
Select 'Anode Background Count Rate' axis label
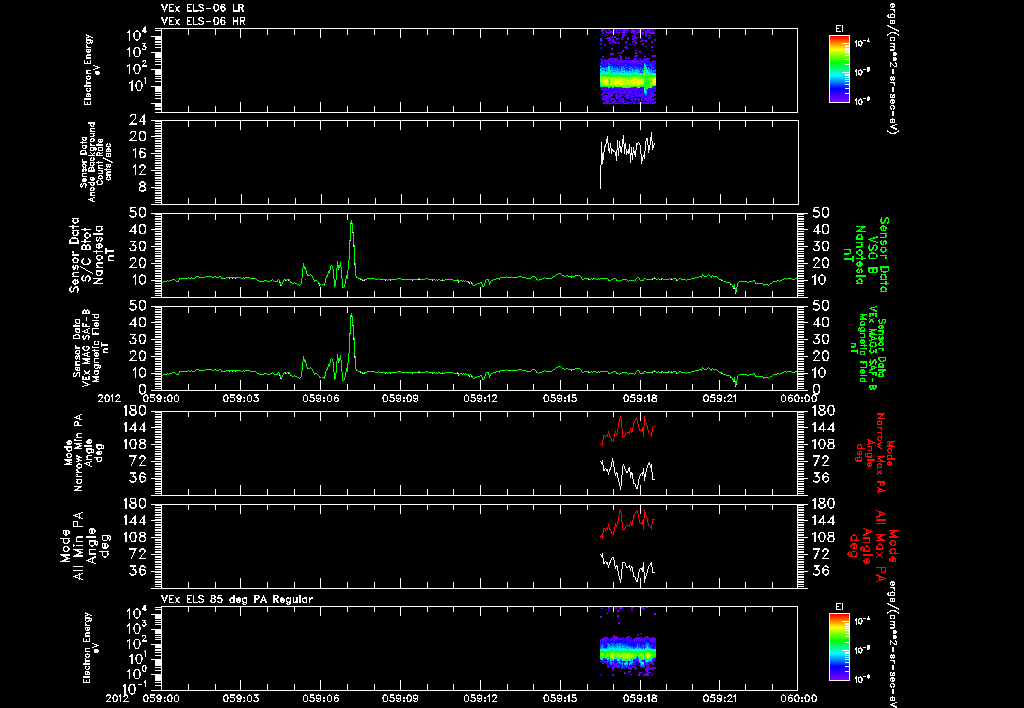click(97, 161)
